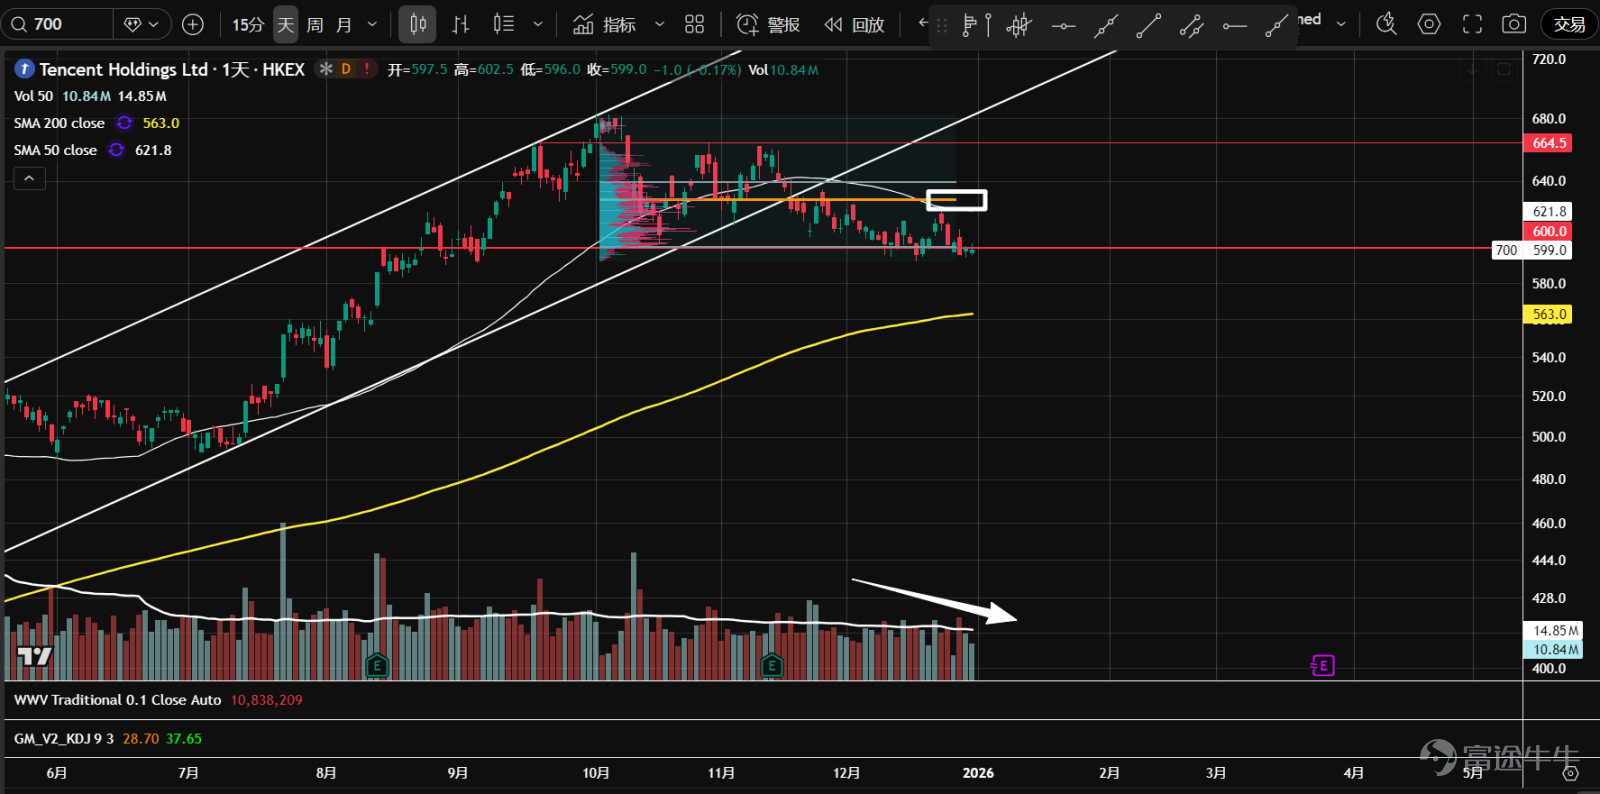The height and width of the screenshot is (794, 1600).
Task: Select the horizontal line drawing tool
Action: (1063, 26)
